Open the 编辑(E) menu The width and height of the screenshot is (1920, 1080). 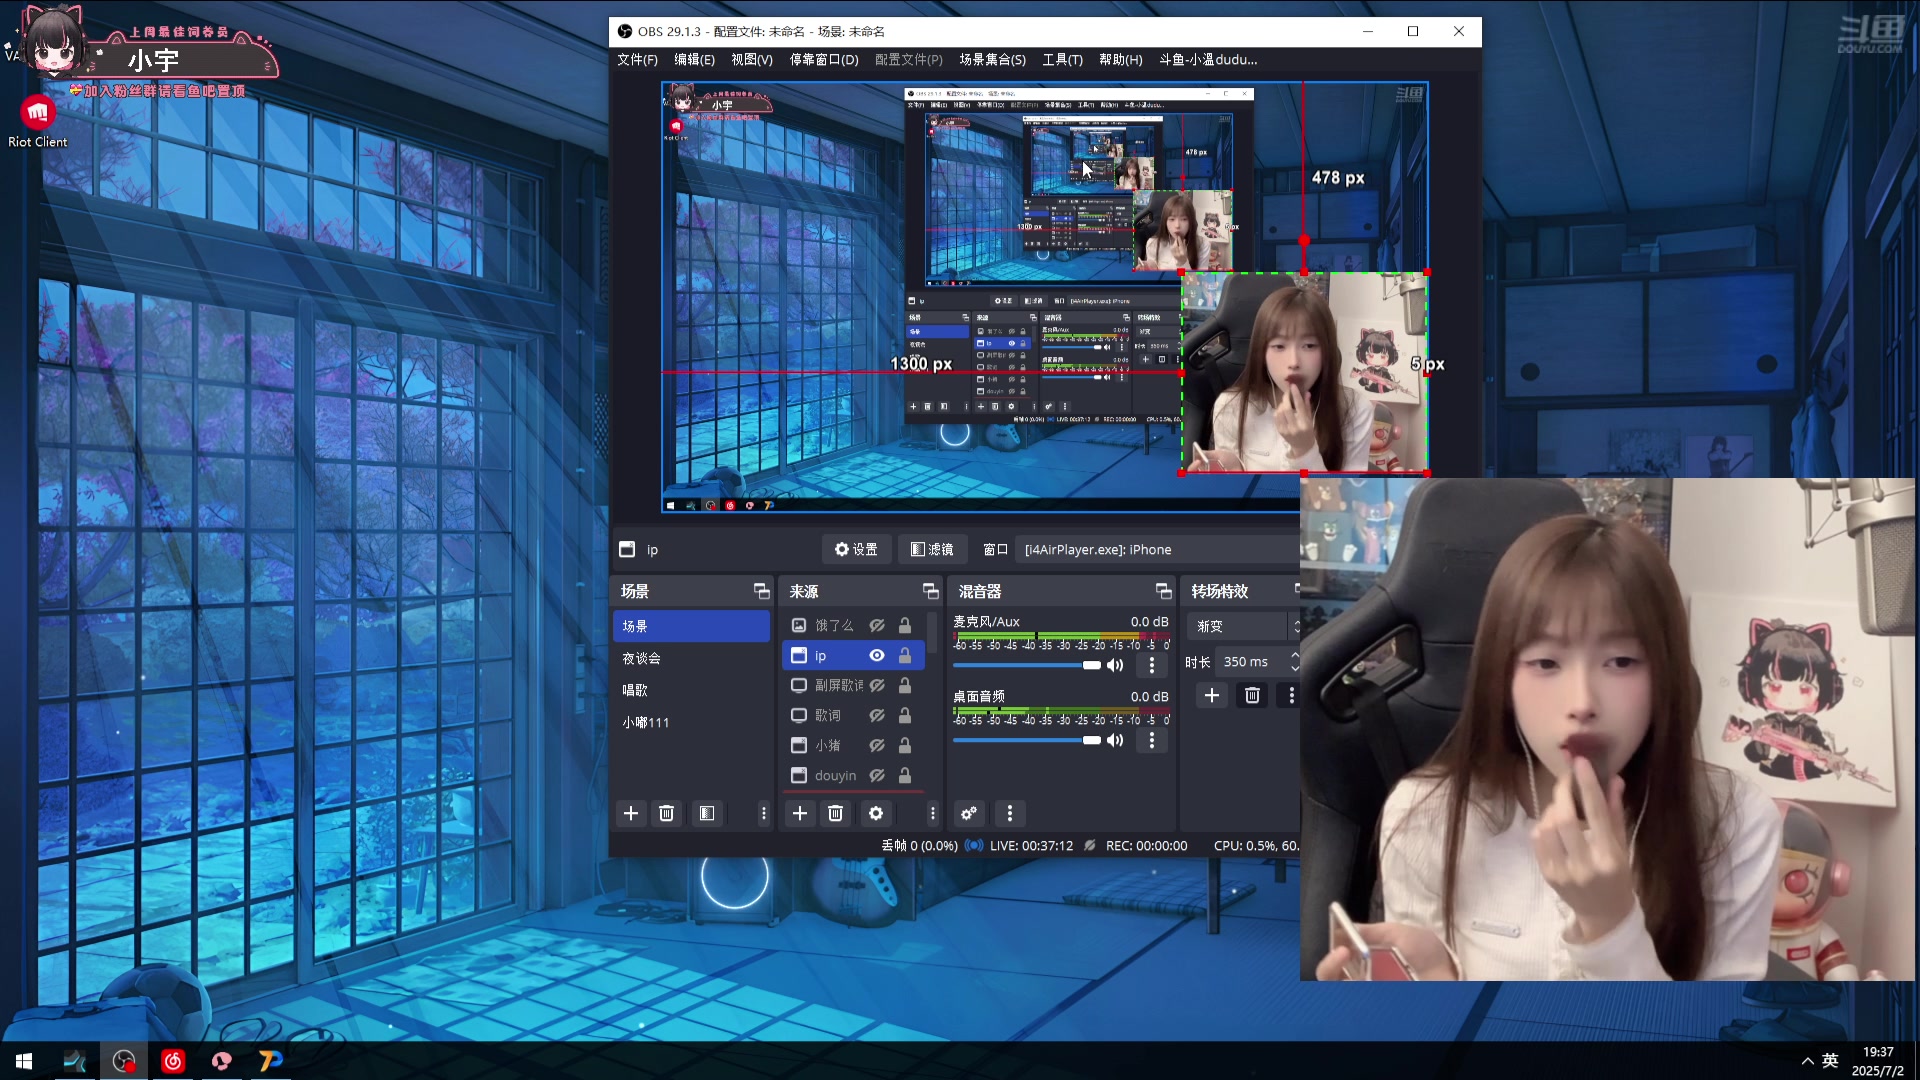694,59
